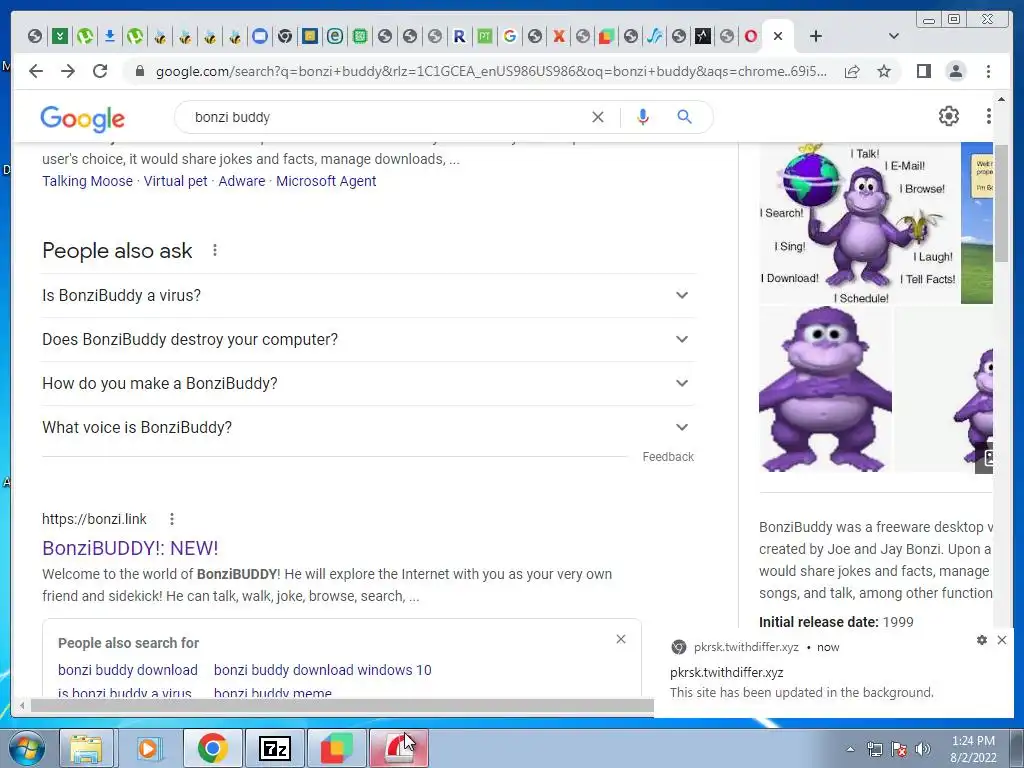The height and width of the screenshot is (768, 1024).
Task: Switch to the Opera logo tab
Action: pyautogui.click(x=751, y=36)
